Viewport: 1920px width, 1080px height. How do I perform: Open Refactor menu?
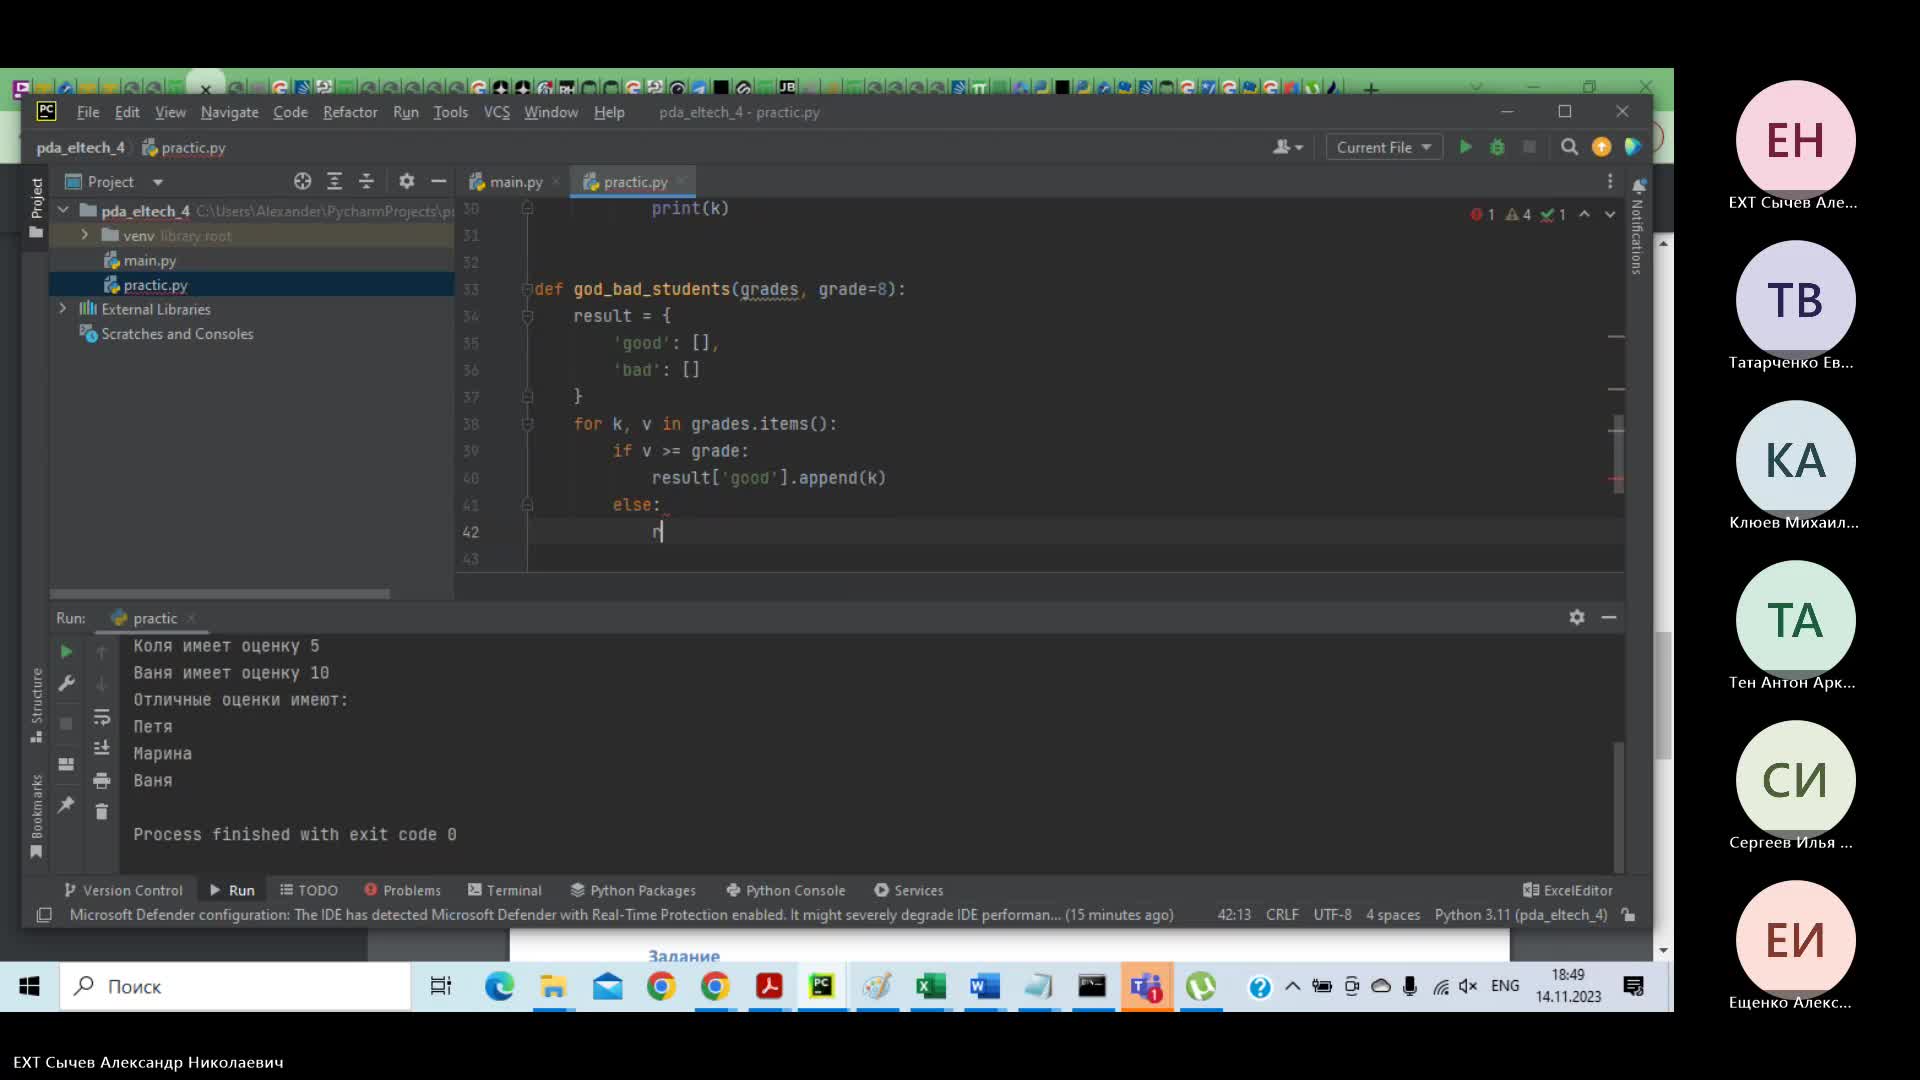click(350, 112)
